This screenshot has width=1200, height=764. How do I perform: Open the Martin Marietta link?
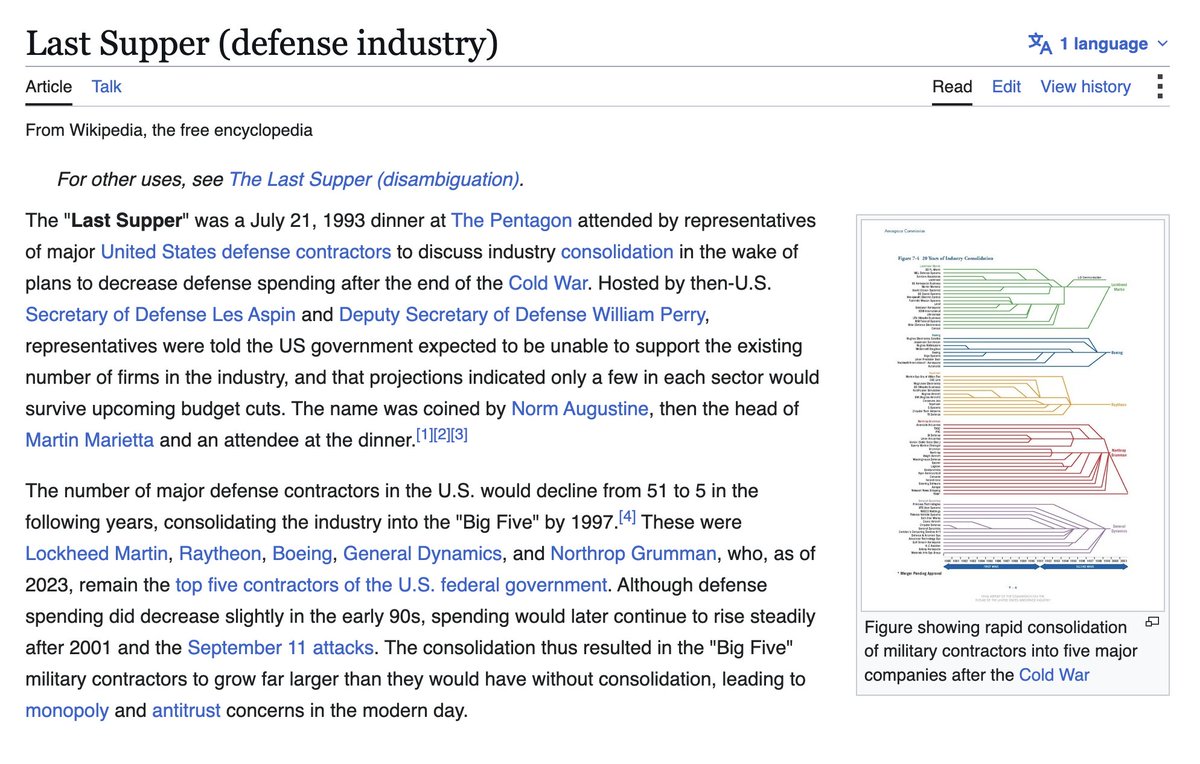tap(90, 440)
